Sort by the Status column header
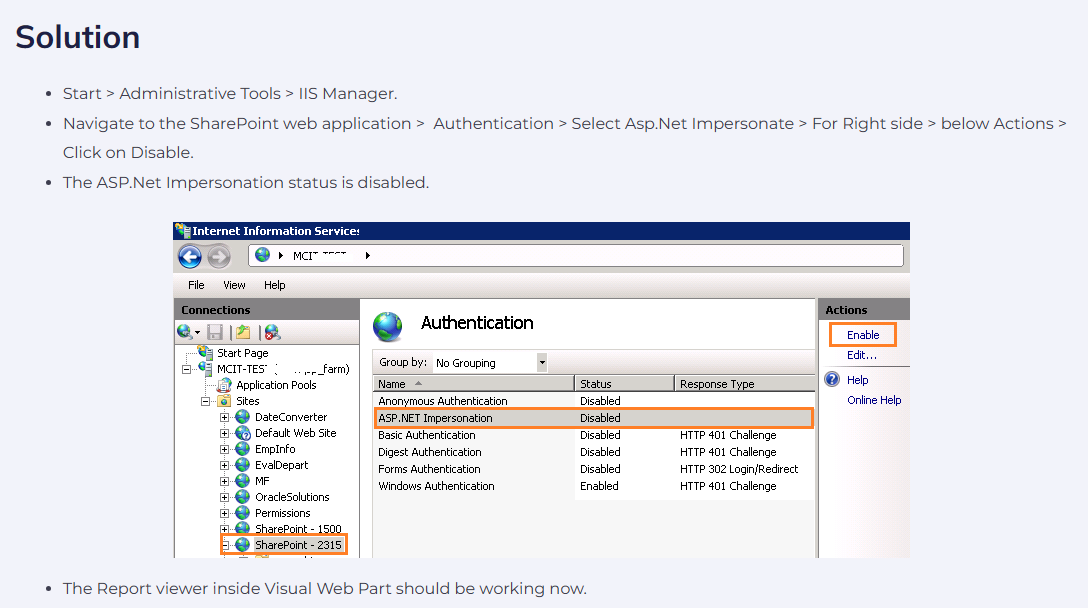This screenshot has height=608, width=1088. (x=624, y=384)
